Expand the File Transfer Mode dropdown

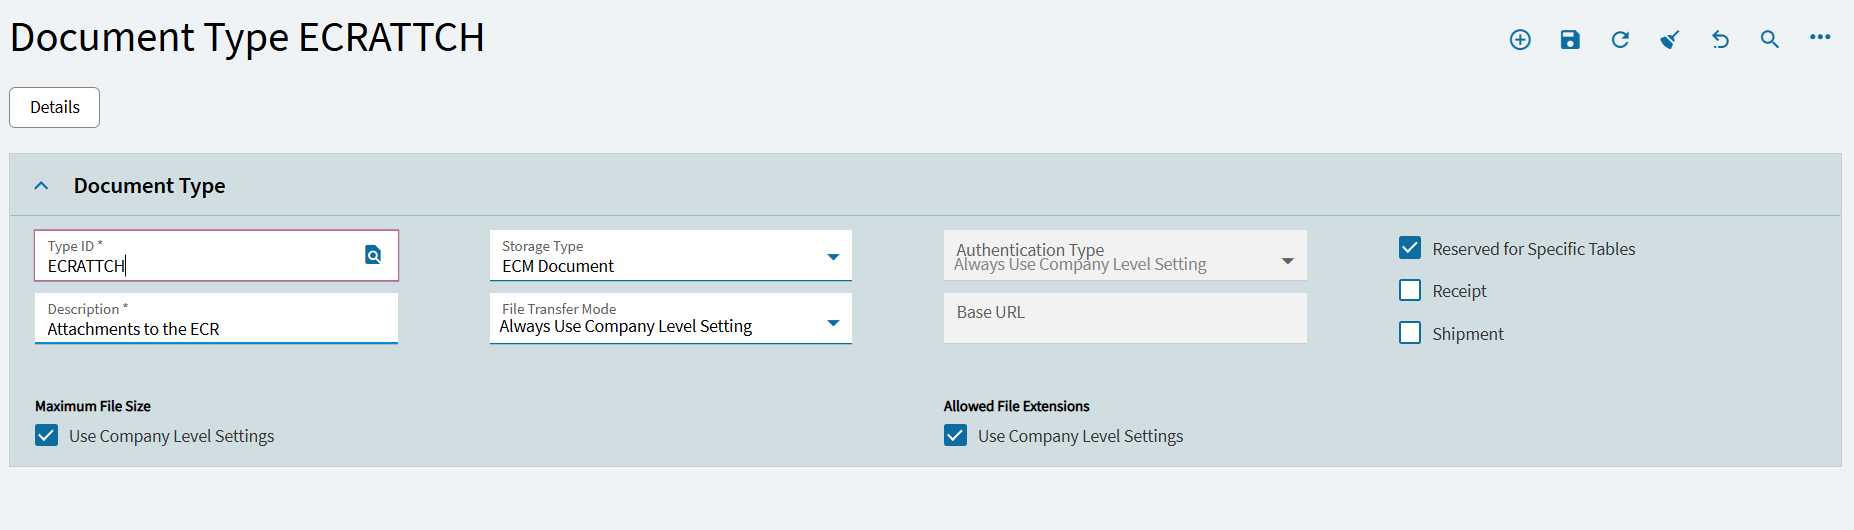click(x=833, y=323)
